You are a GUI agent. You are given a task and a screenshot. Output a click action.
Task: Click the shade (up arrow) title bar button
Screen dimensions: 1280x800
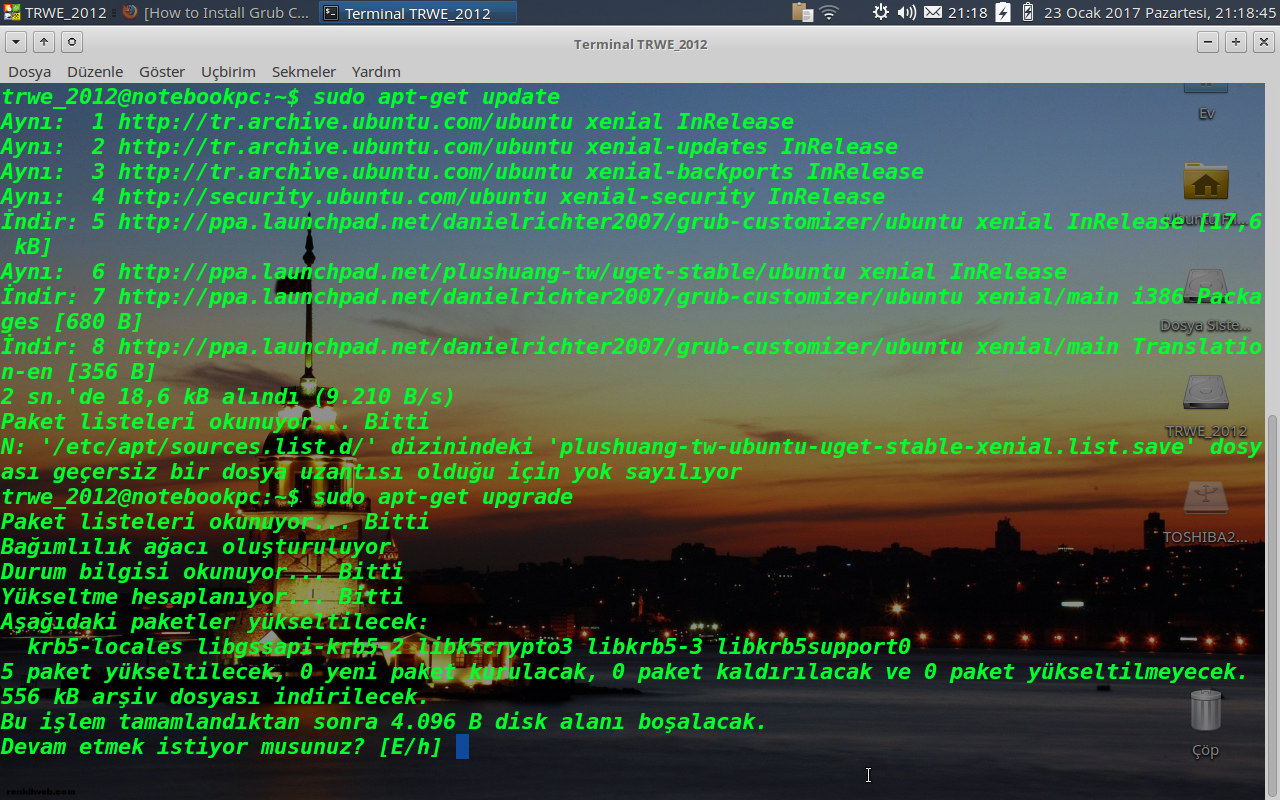(x=44, y=42)
